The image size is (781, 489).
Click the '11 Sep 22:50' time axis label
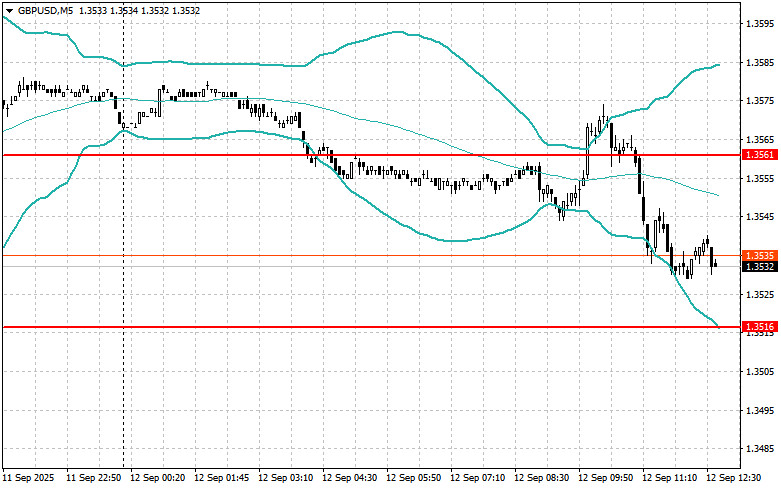(94, 478)
